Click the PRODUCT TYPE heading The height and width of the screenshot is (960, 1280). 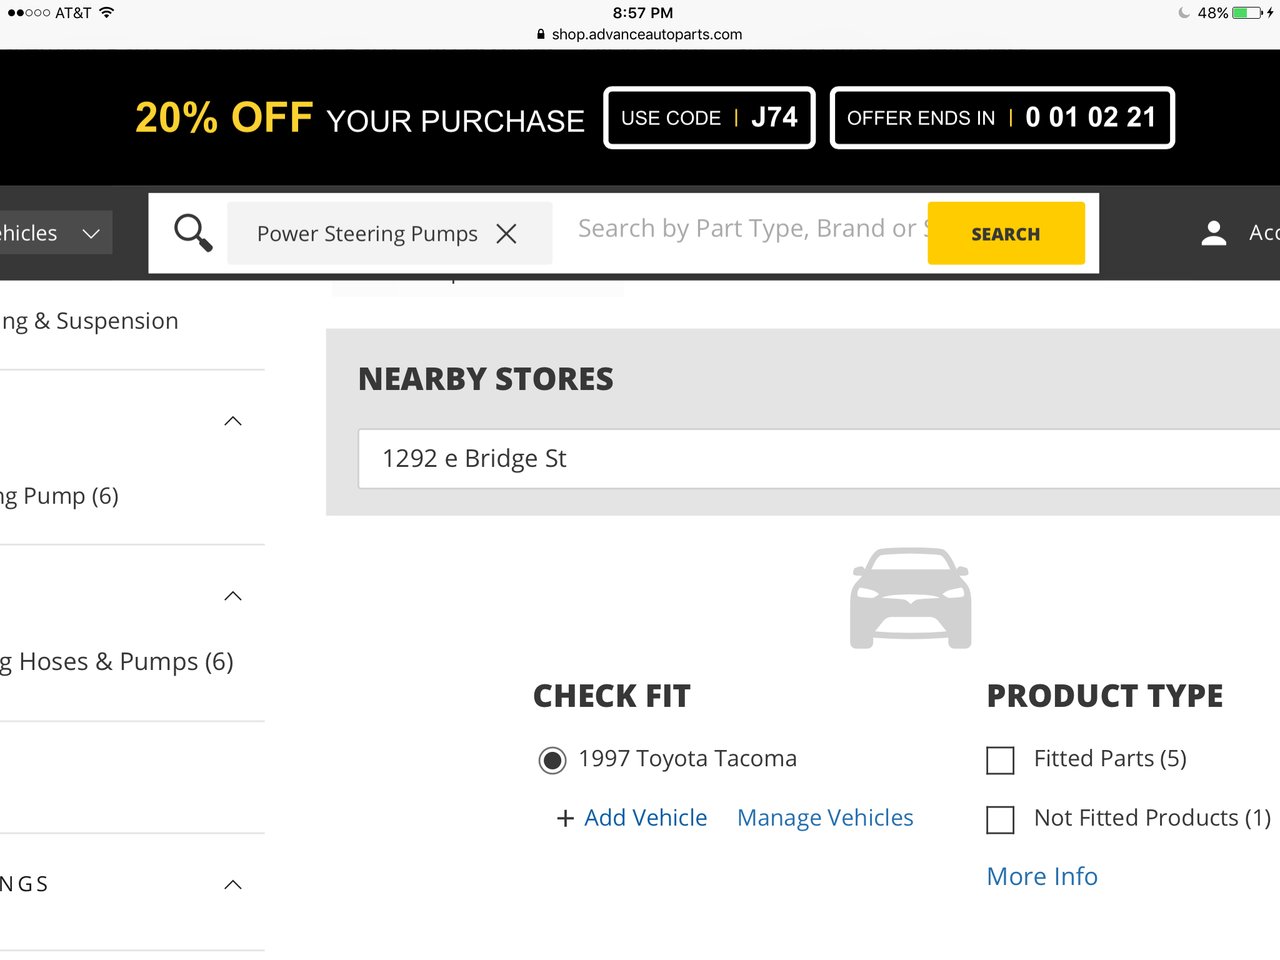point(1105,696)
